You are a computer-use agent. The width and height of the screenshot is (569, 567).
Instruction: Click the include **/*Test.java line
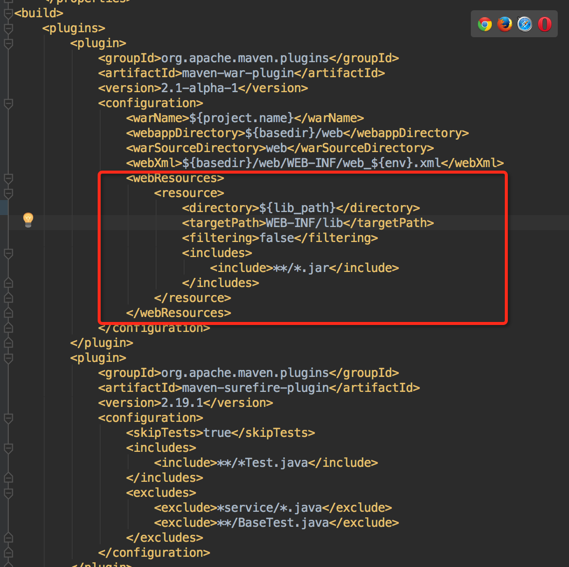(x=266, y=463)
